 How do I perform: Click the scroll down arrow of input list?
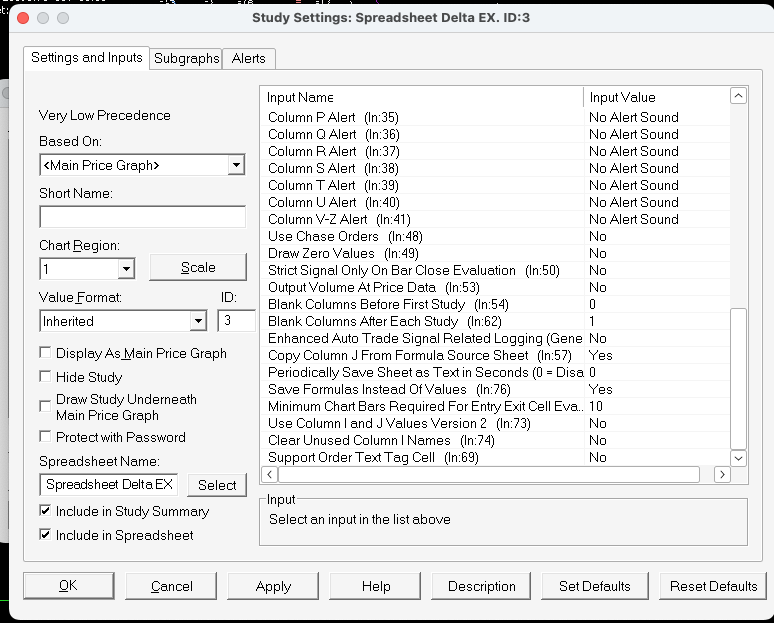click(x=739, y=457)
